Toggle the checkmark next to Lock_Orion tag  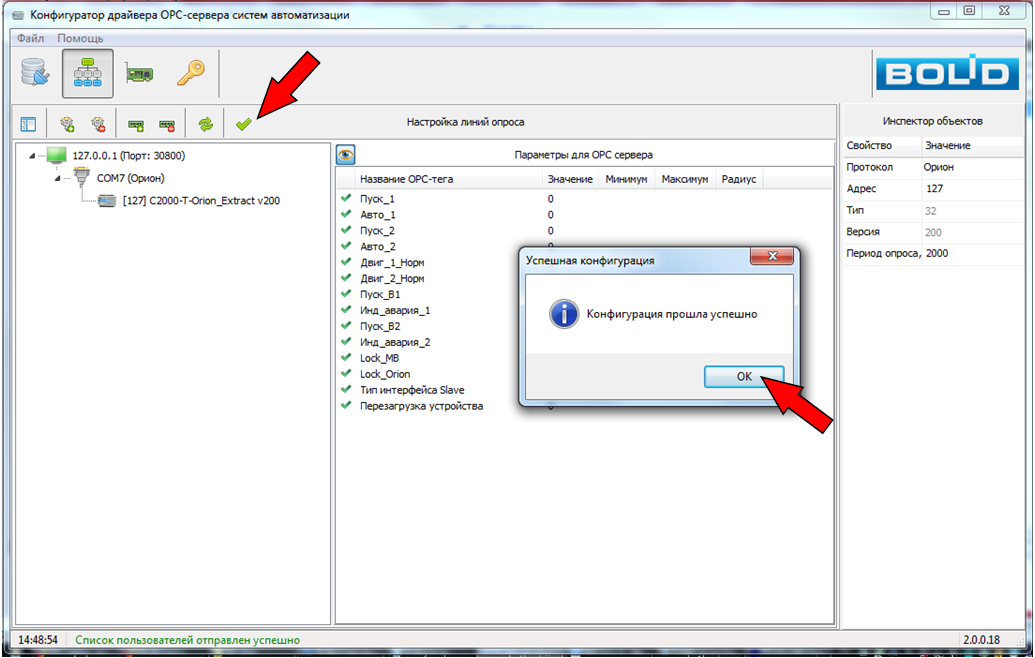tap(346, 374)
